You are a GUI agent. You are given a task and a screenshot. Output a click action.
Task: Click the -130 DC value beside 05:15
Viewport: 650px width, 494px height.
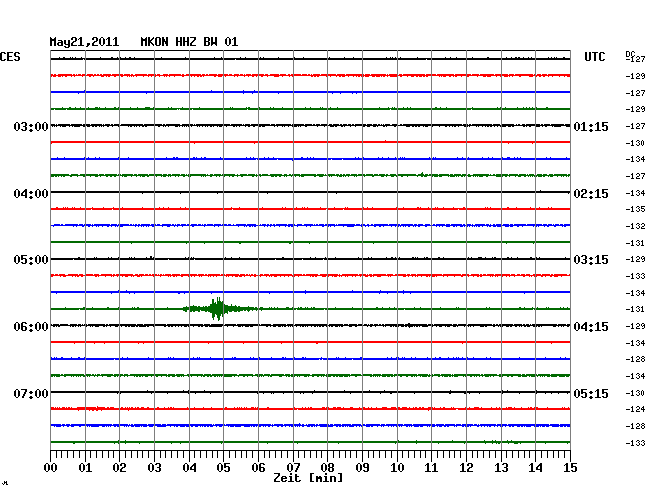635,393
